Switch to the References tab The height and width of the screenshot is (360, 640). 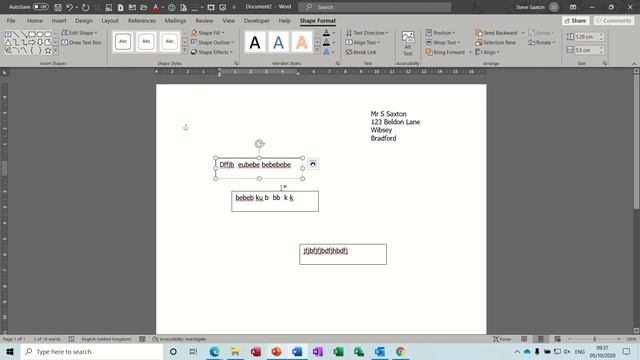click(x=142, y=21)
